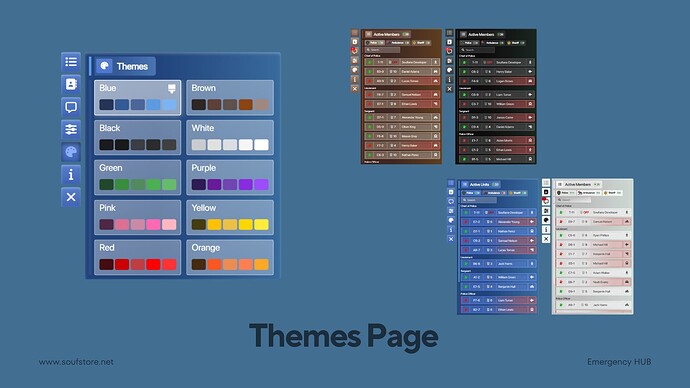Viewport: 690px width, 388px height.
Task: Click the darkest red swatch in Red theme
Action: tap(106, 264)
